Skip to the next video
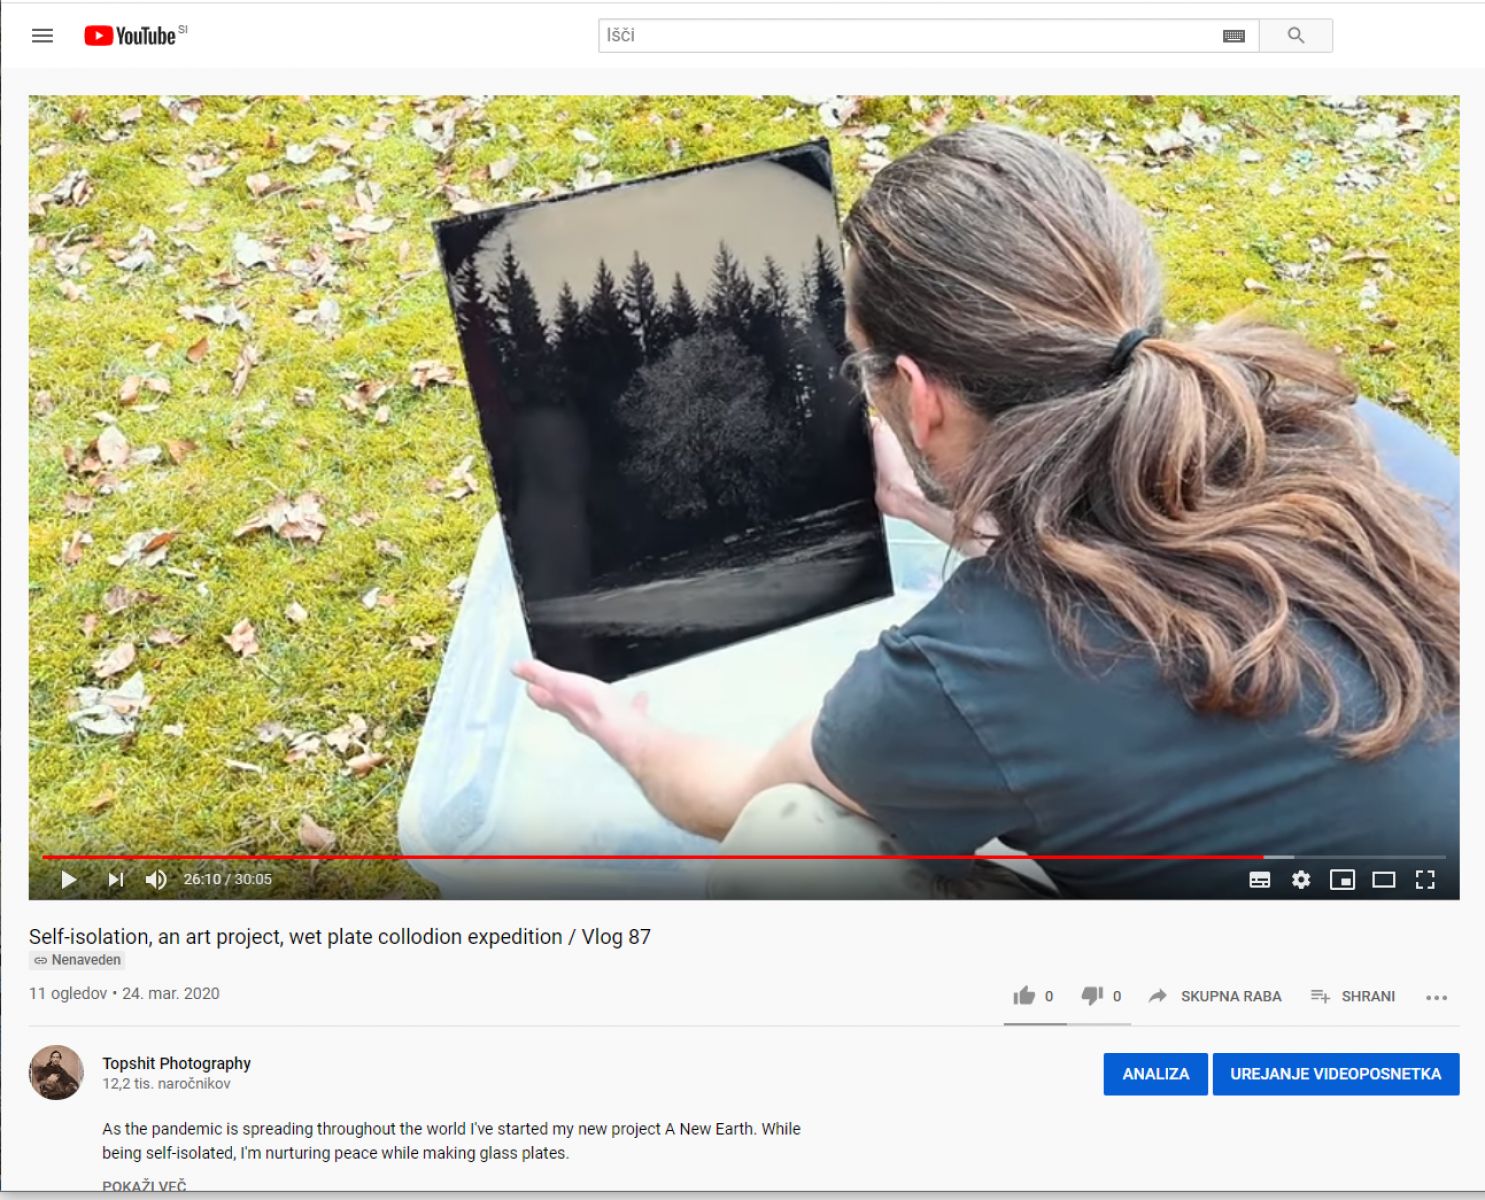The height and width of the screenshot is (1200, 1485). click(116, 879)
